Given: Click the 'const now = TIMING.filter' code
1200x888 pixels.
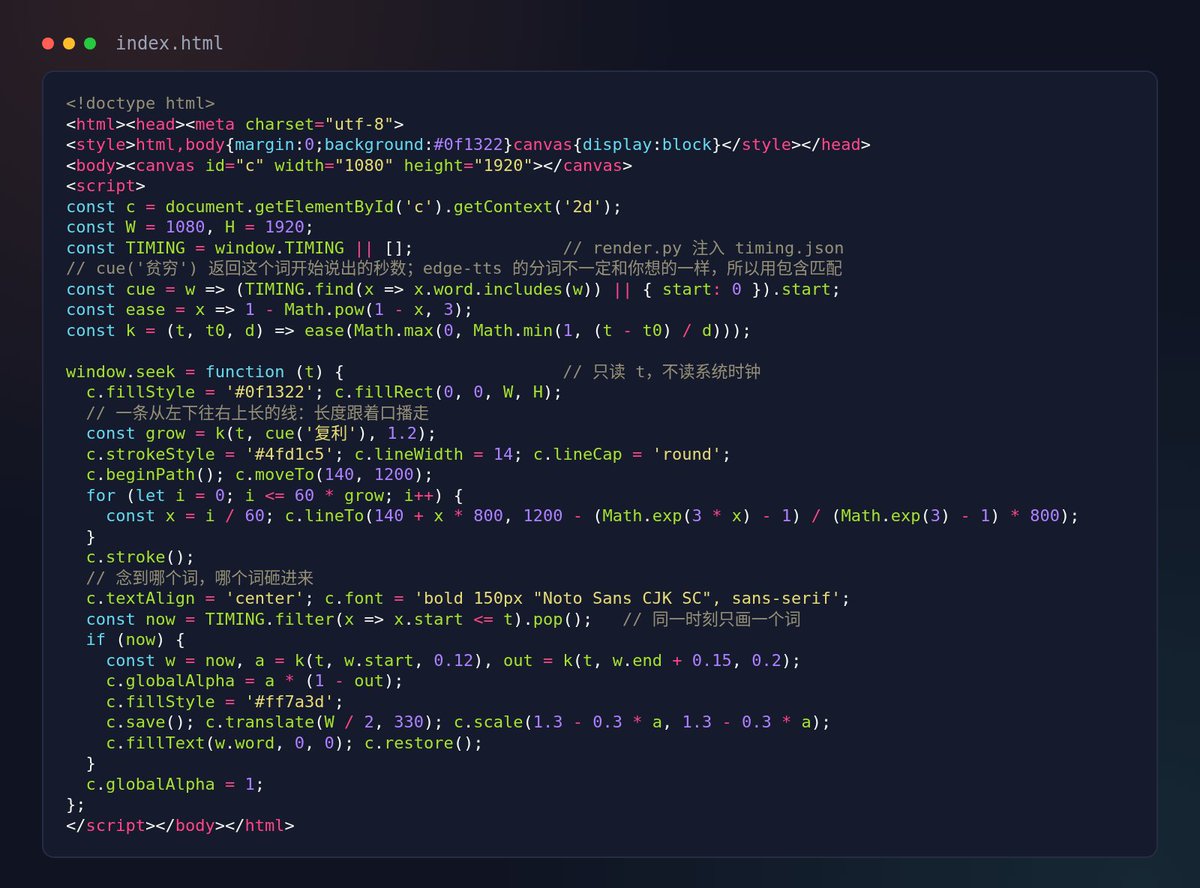Looking at the screenshot, I should pos(339,619).
